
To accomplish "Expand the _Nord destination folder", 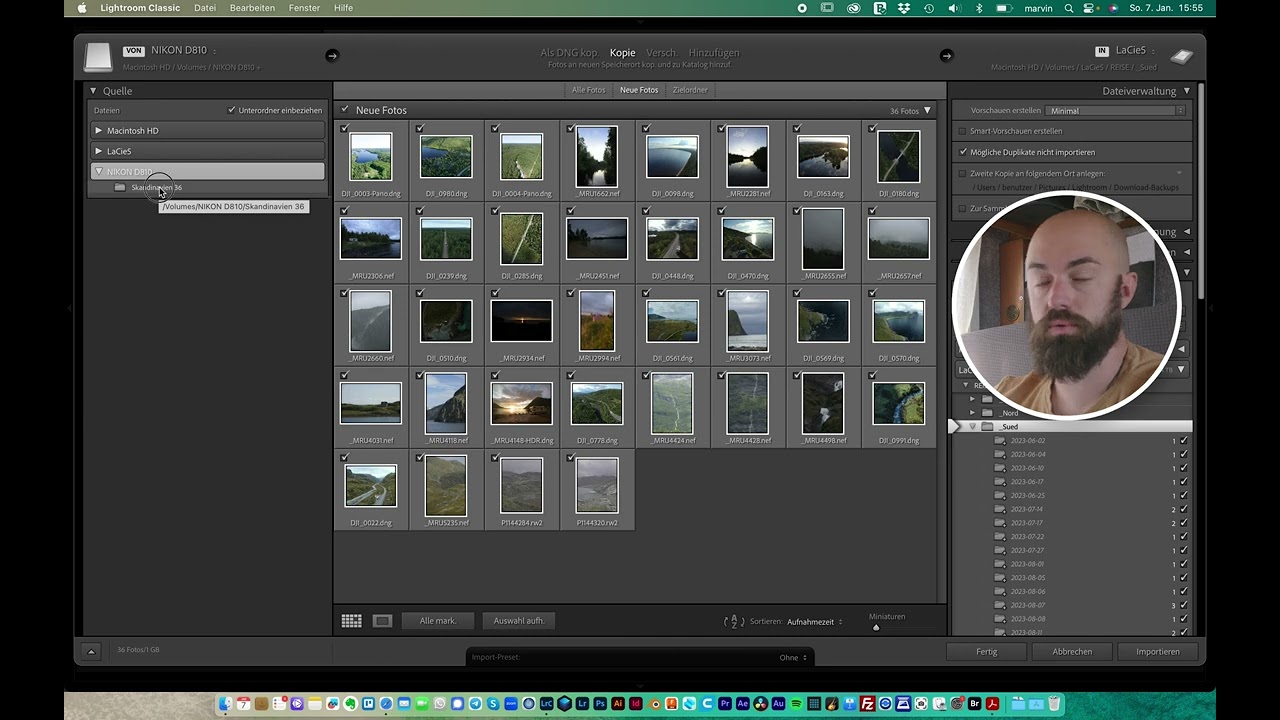I will point(971,413).
